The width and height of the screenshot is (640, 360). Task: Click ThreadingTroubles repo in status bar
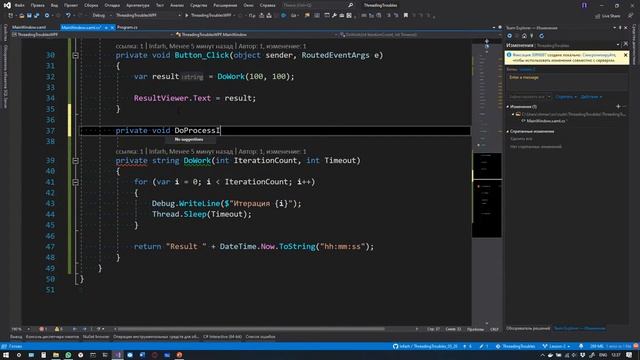pos(516,346)
